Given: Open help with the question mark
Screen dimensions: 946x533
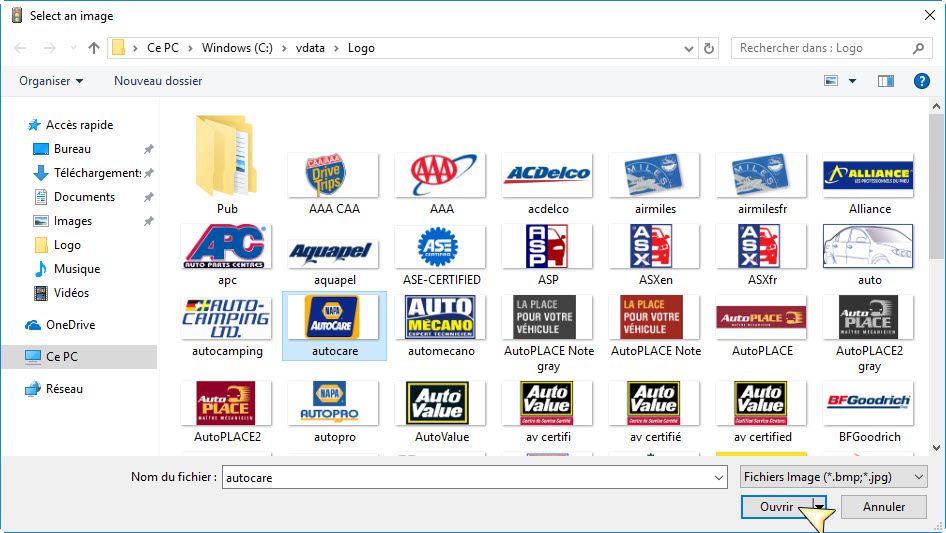Looking at the screenshot, I should tap(922, 81).
